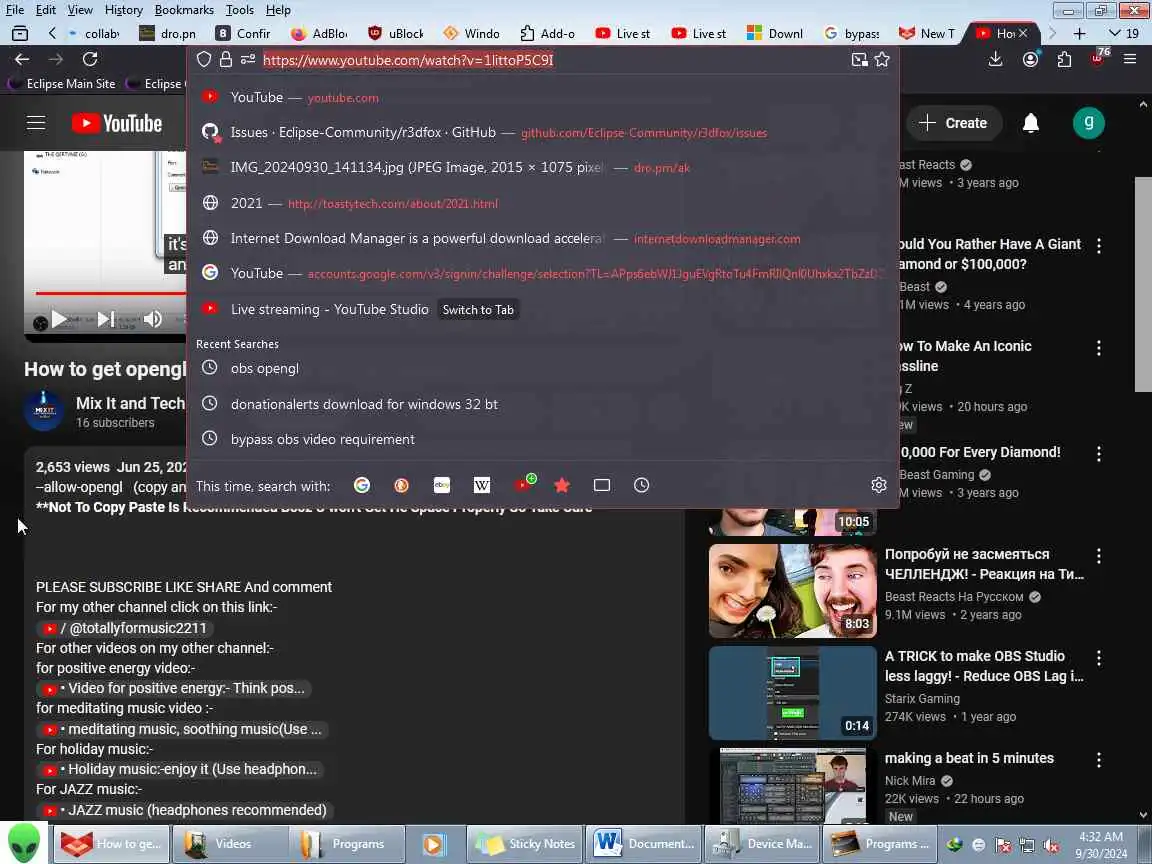Open options for 'For Every Diamond' video
The width and height of the screenshot is (1152, 864).
[1098, 454]
